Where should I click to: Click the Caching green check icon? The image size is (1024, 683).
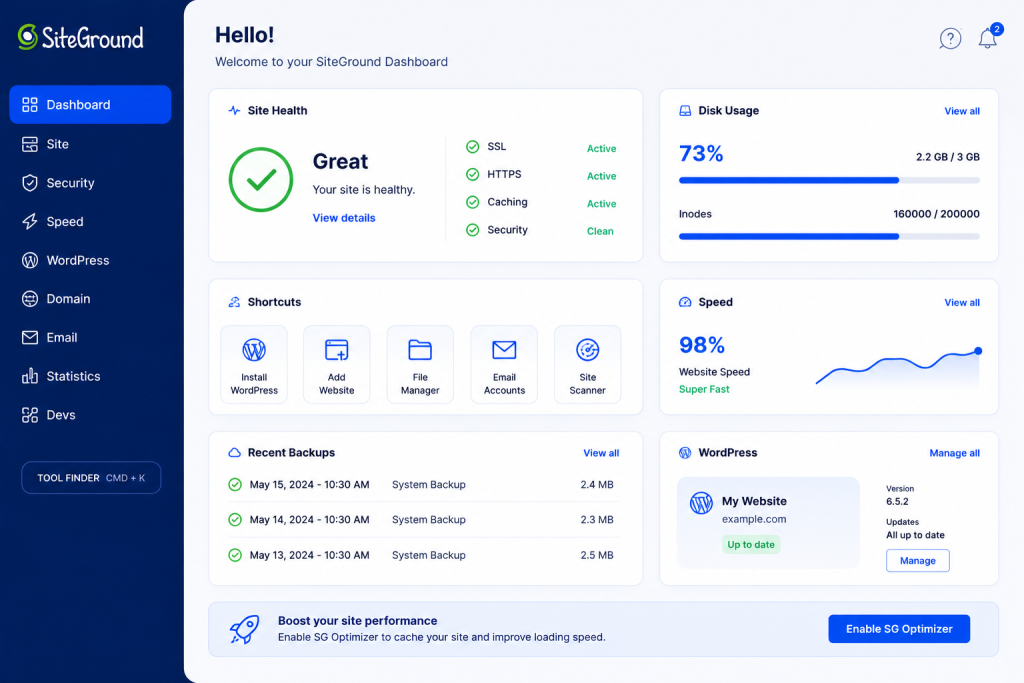[x=472, y=202]
